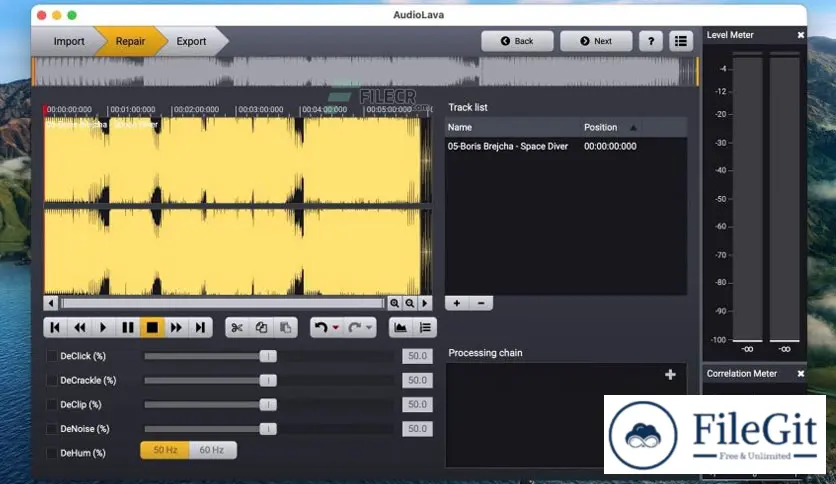
Task: Click the left scroll arrow under waveform
Action: 51,303
